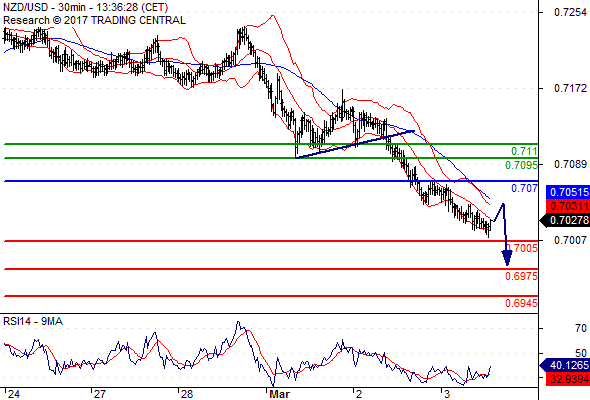The width and height of the screenshot is (590, 400).
Task: Click the red 0.7005 support label
Action: coord(522,248)
